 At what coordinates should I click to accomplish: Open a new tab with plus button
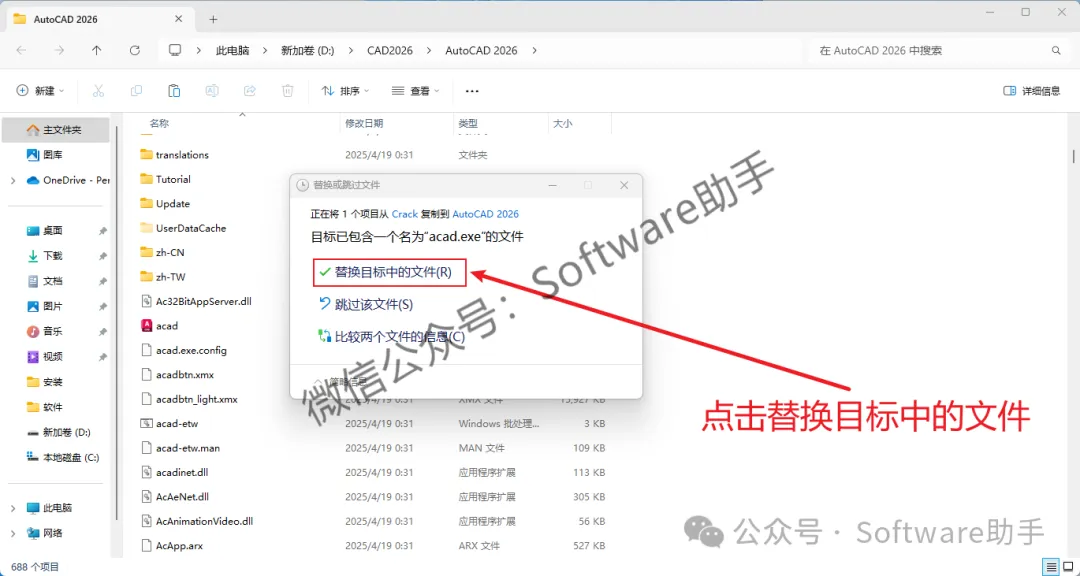[214, 19]
